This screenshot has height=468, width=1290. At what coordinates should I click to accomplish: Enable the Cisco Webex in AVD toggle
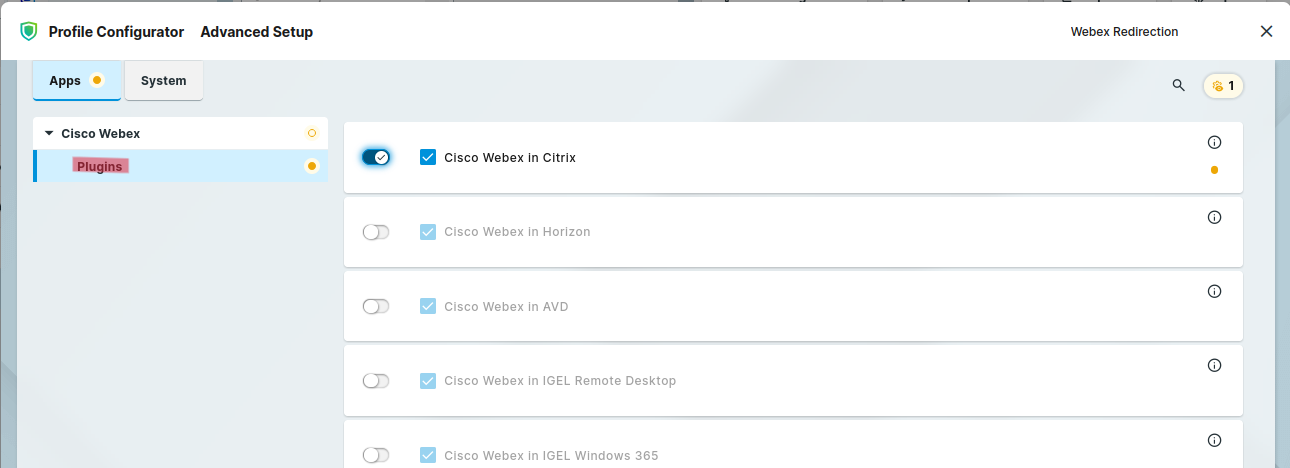pyautogui.click(x=376, y=306)
